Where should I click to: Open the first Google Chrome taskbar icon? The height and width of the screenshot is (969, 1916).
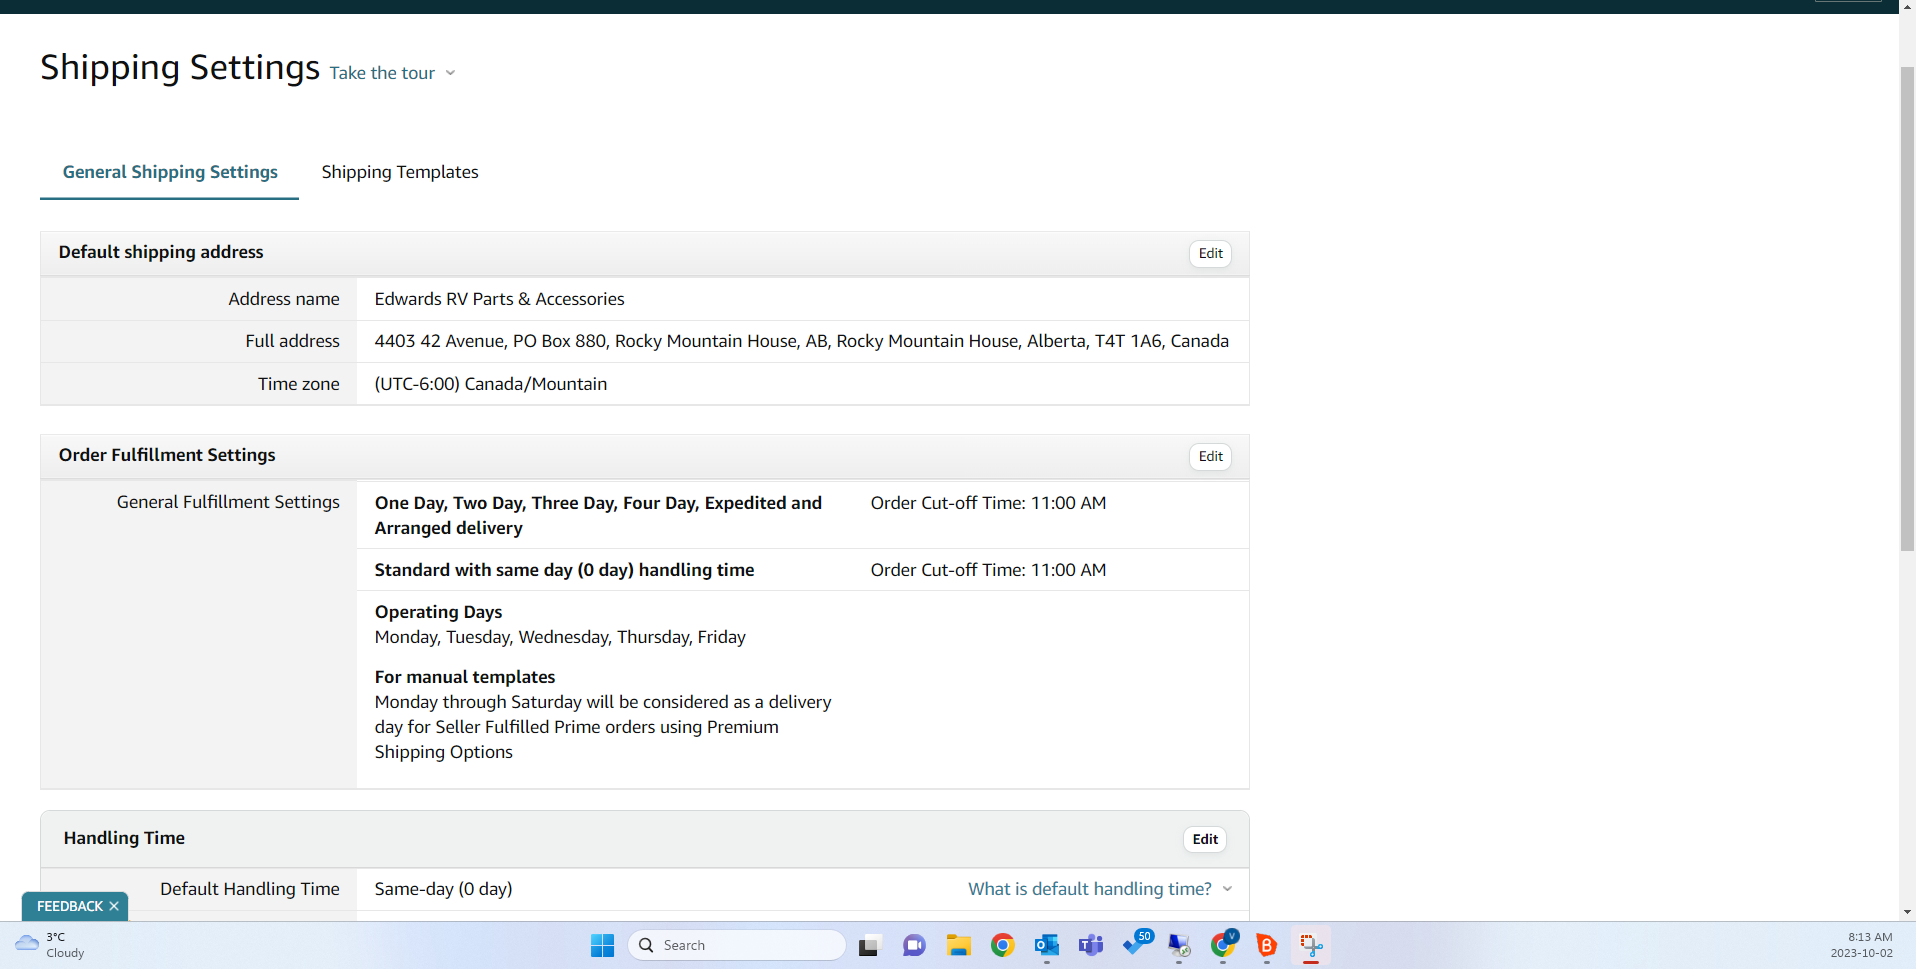point(1003,945)
